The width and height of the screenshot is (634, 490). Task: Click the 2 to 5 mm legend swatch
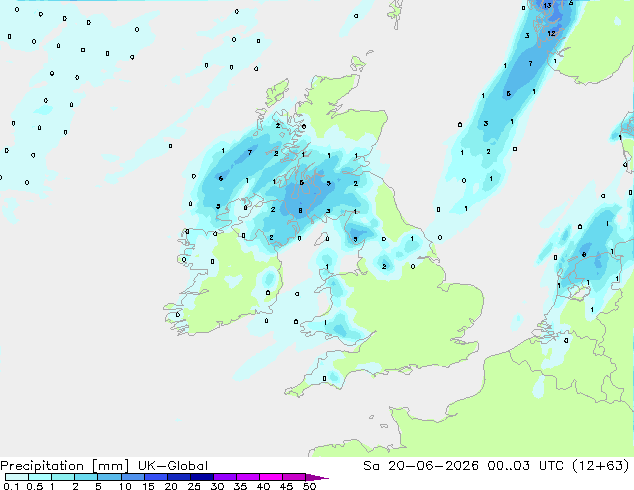(86, 477)
